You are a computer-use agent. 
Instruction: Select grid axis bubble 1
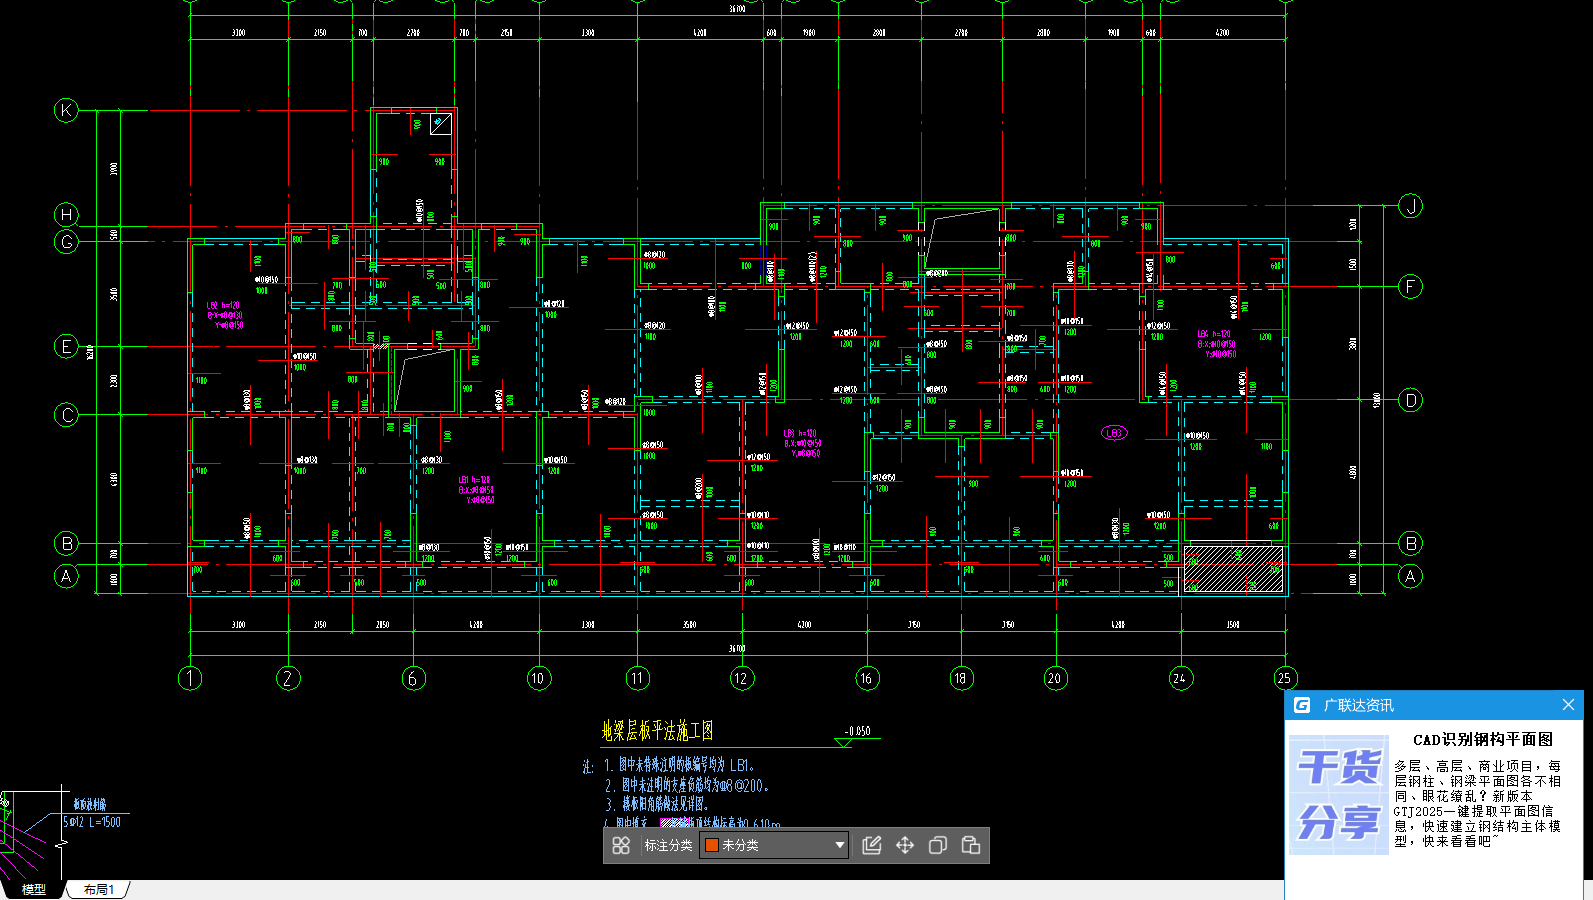pyautogui.click(x=190, y=678)
